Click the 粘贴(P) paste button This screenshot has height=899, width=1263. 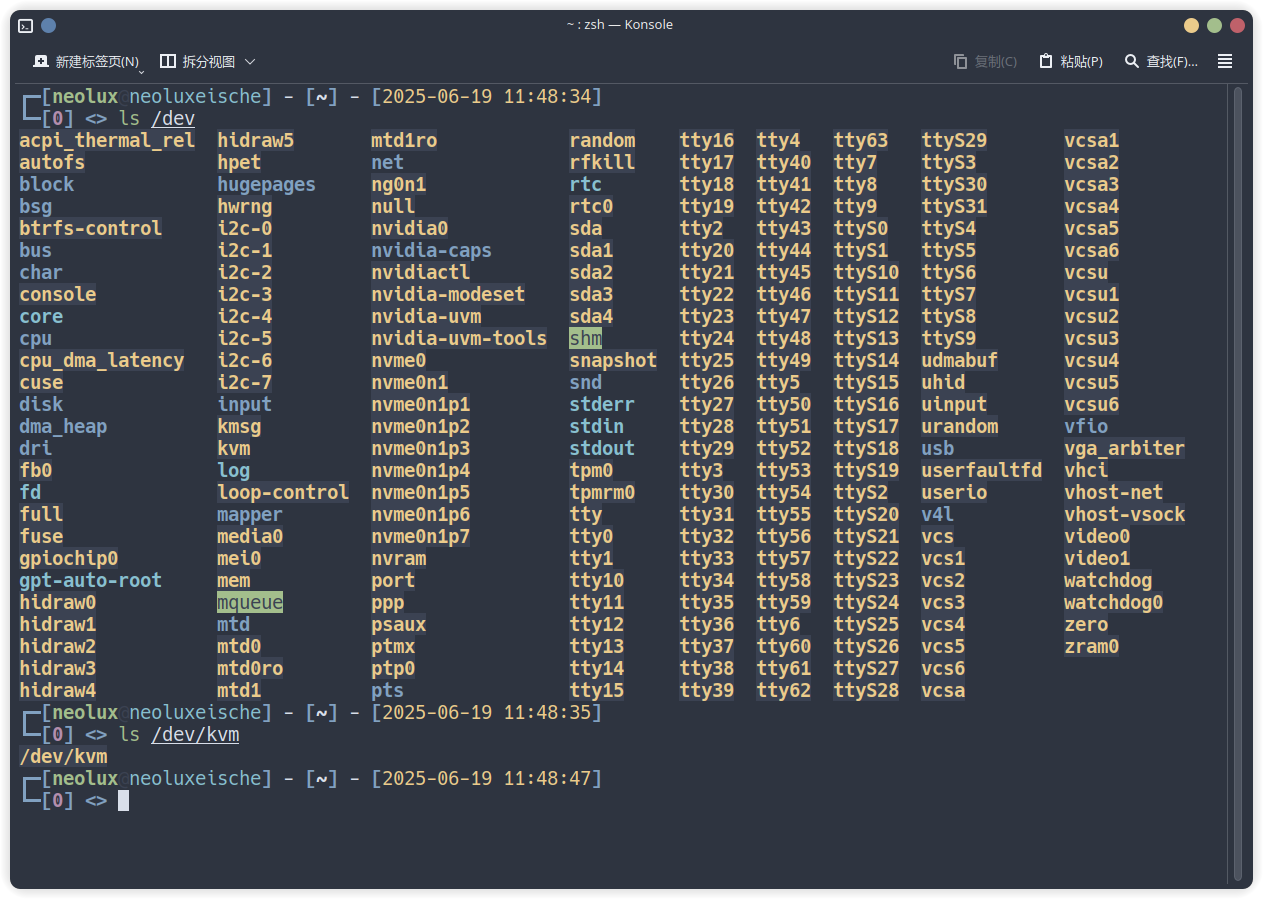tap(1071, 61)
